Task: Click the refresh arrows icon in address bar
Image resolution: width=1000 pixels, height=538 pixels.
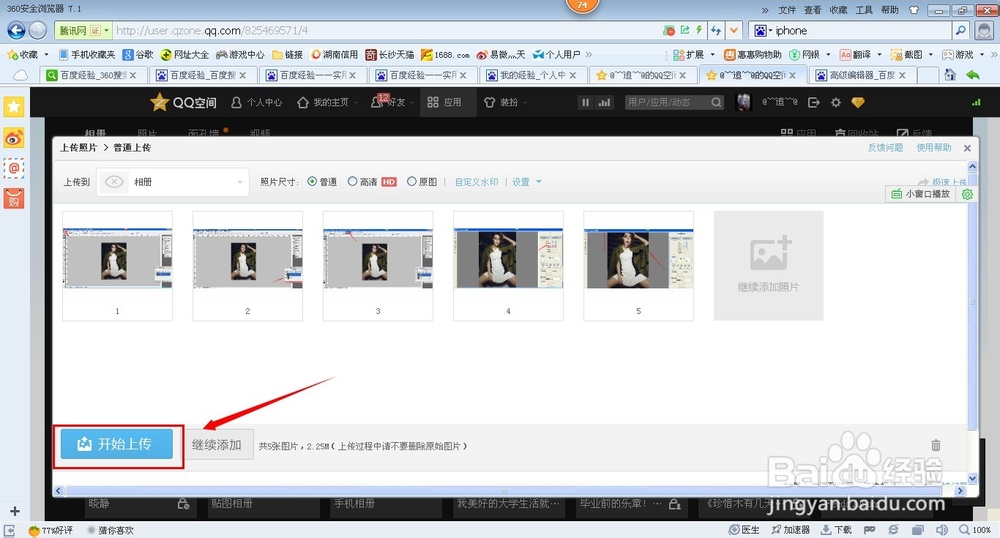Action: click(716, 30)
